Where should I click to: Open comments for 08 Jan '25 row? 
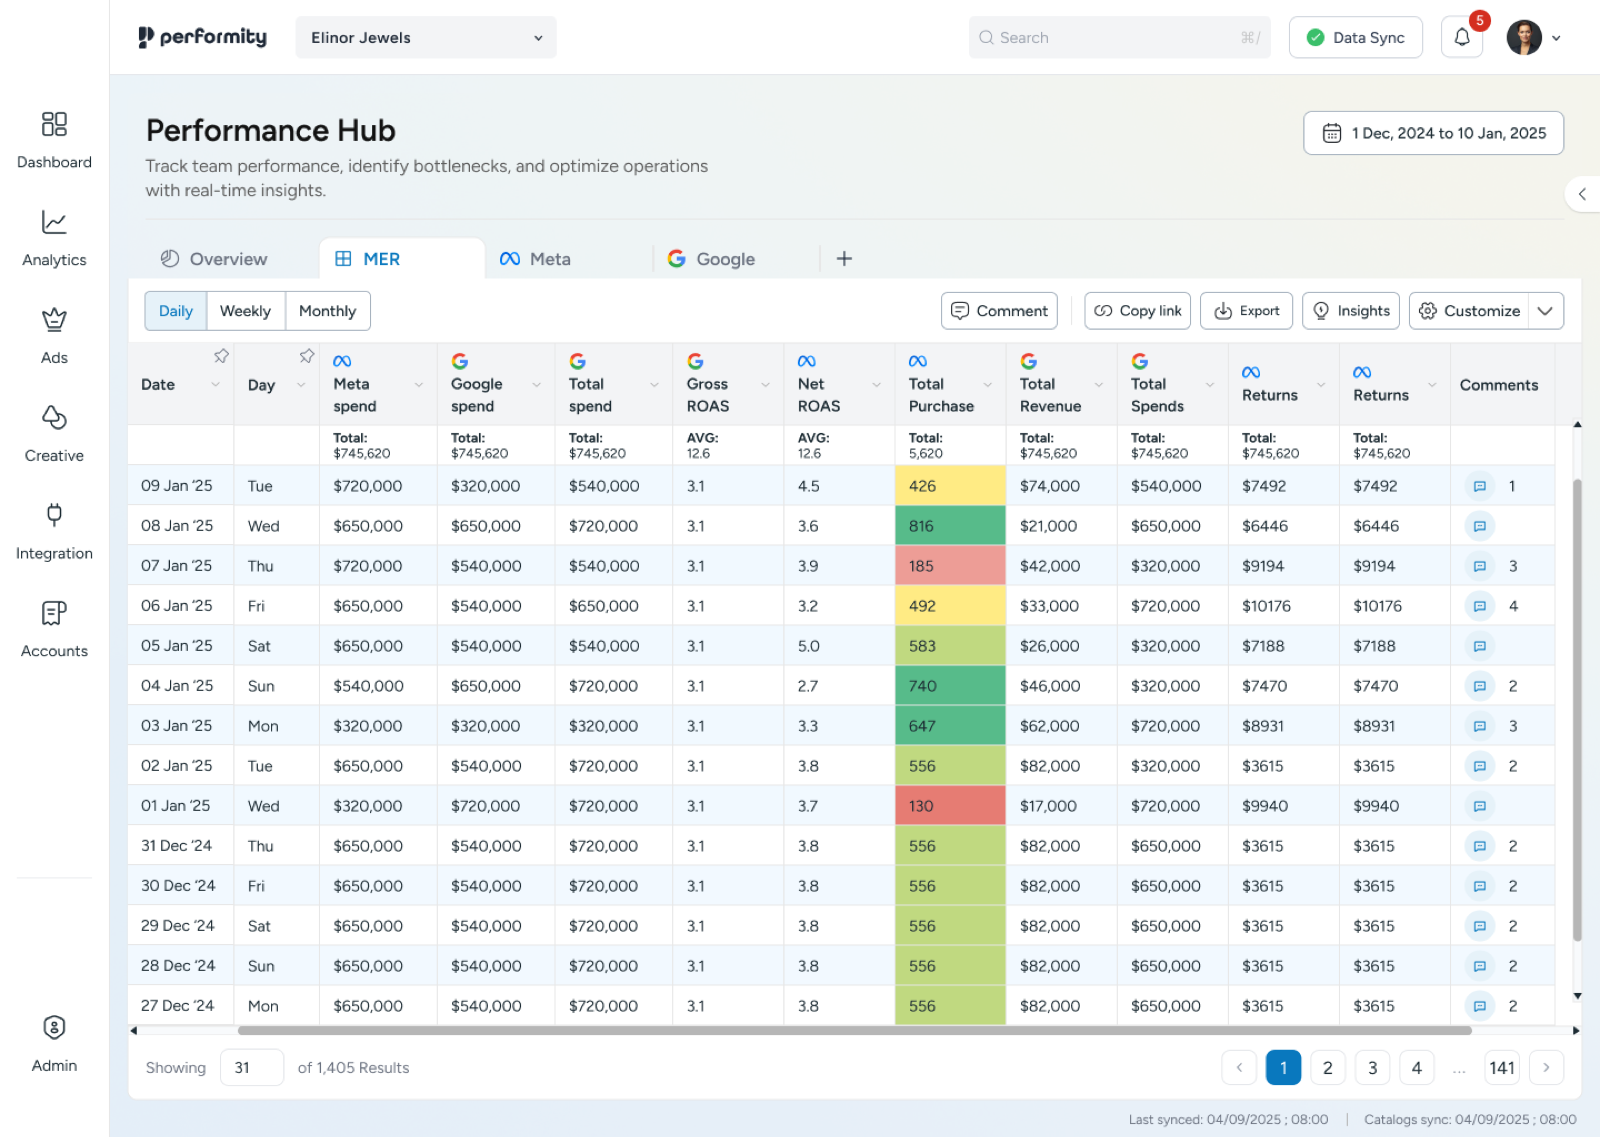[1479, 526]
